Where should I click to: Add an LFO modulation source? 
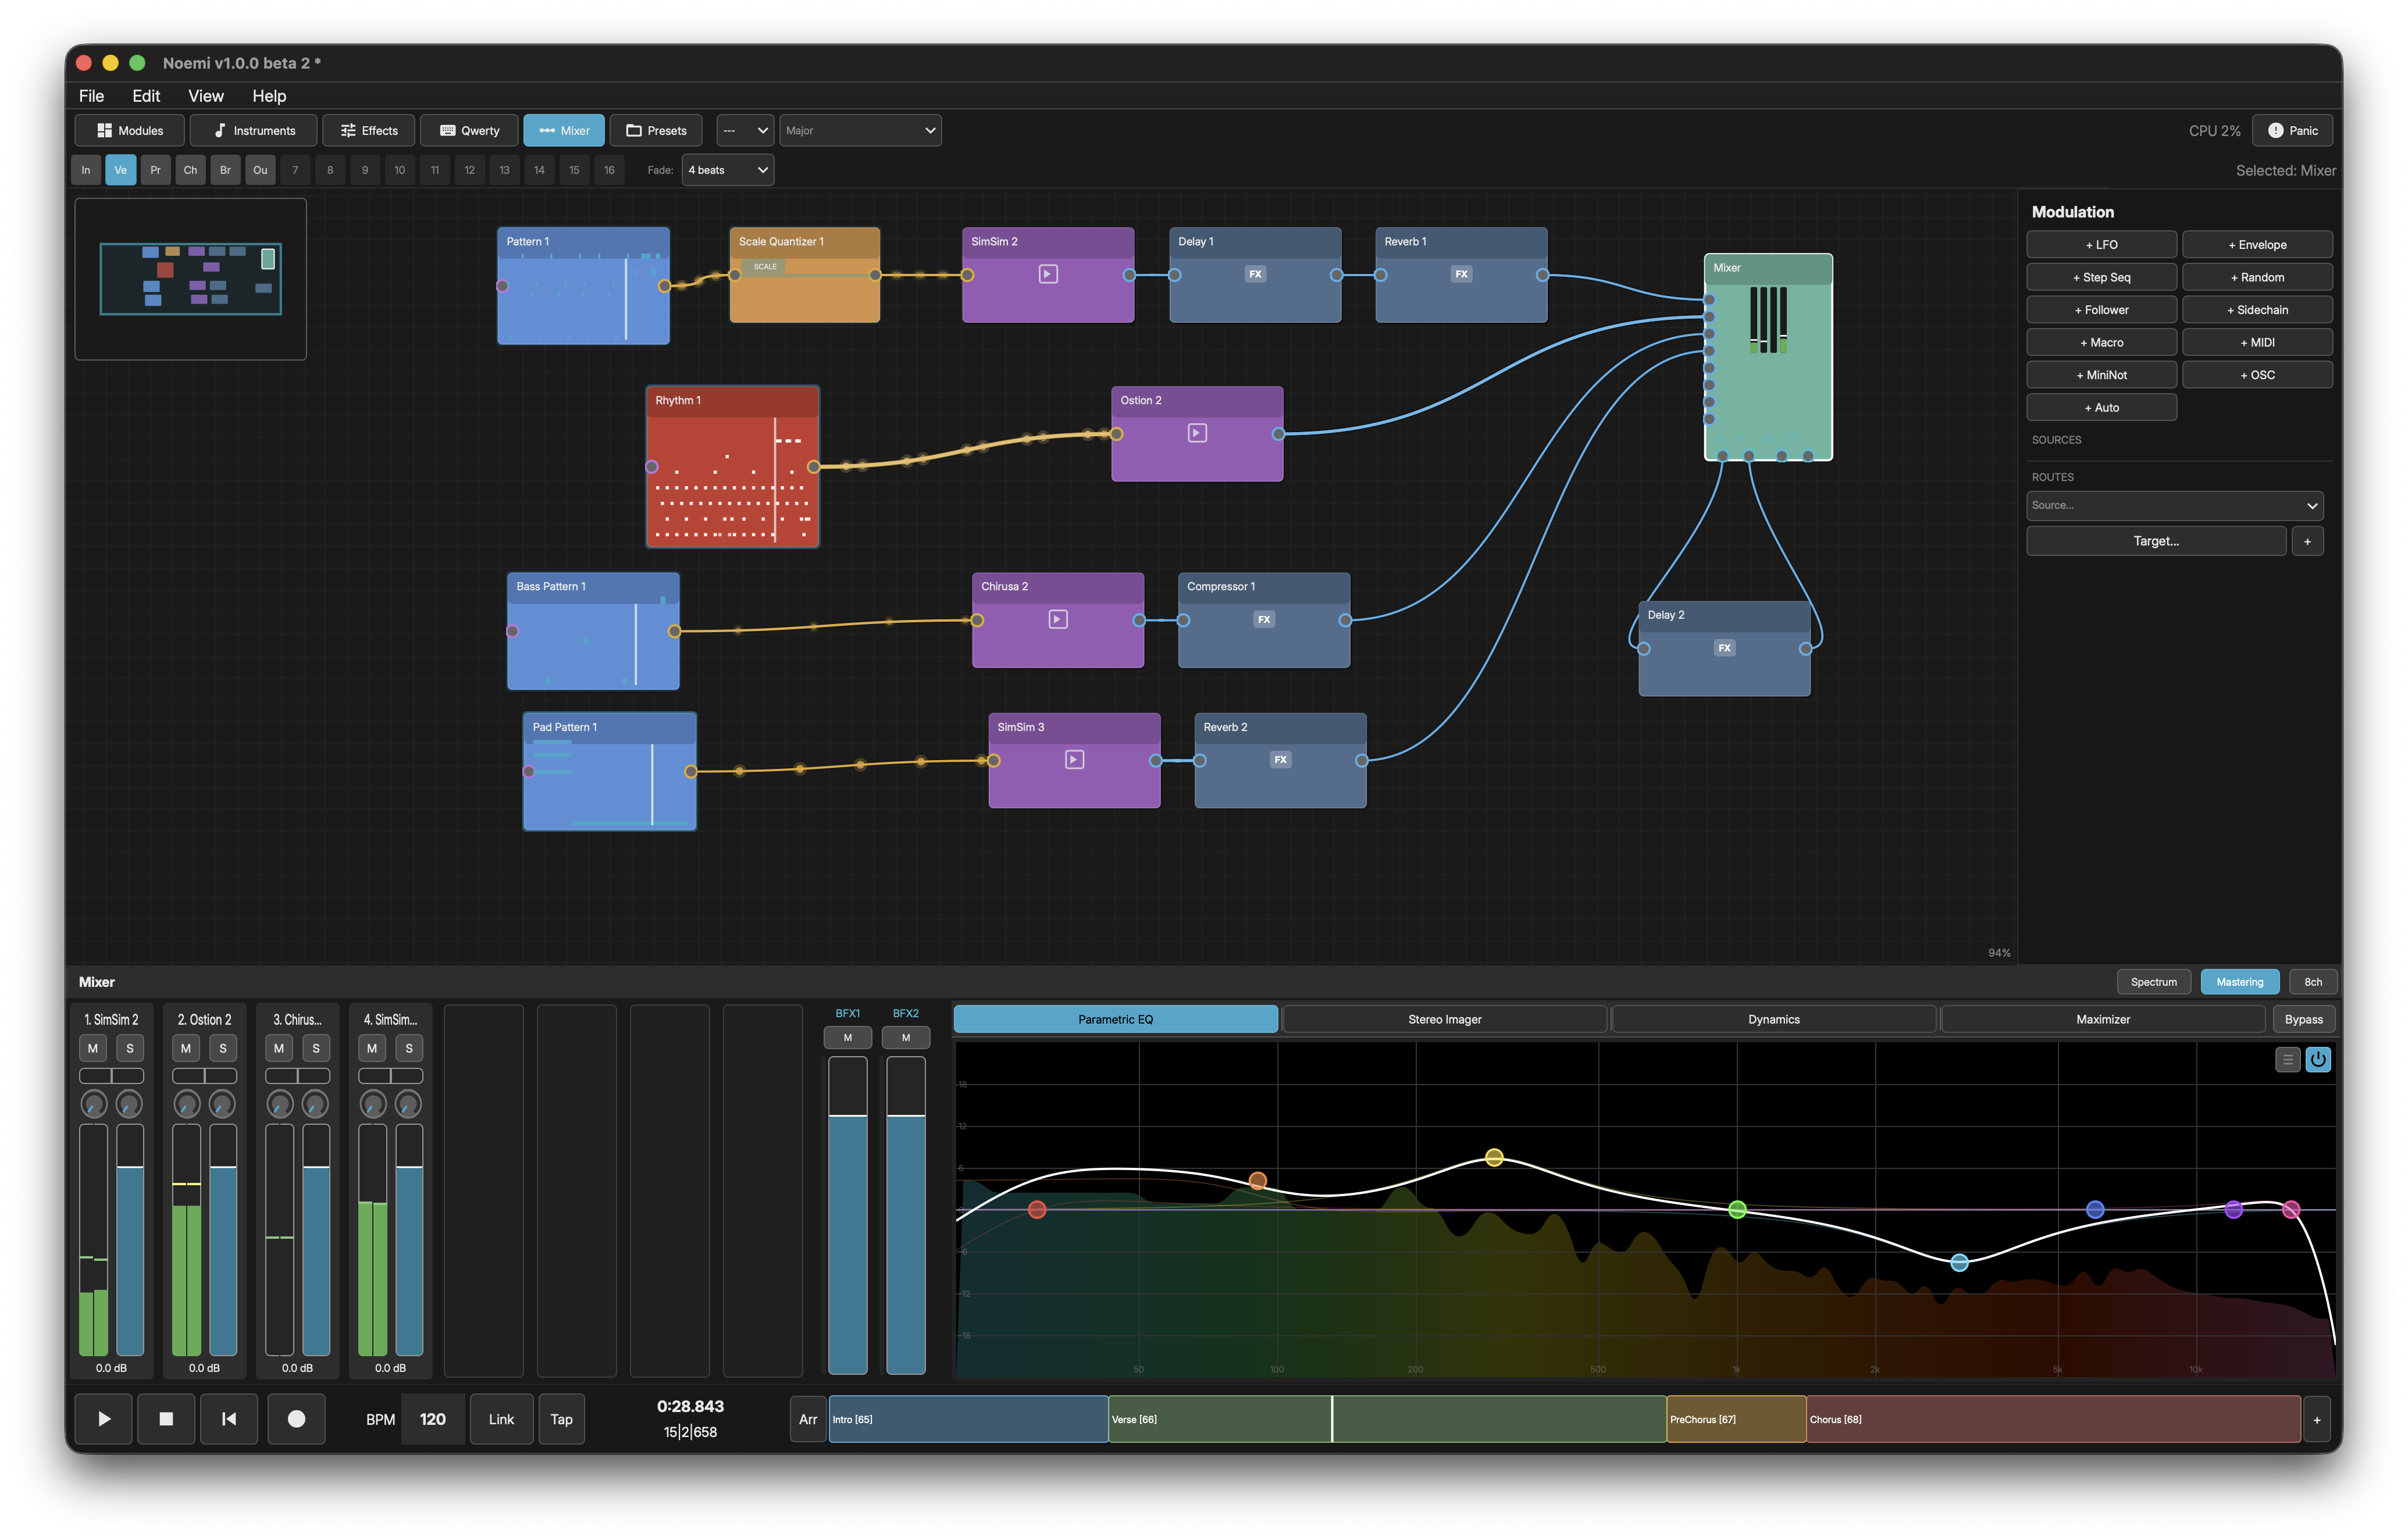pos(2101,245)
